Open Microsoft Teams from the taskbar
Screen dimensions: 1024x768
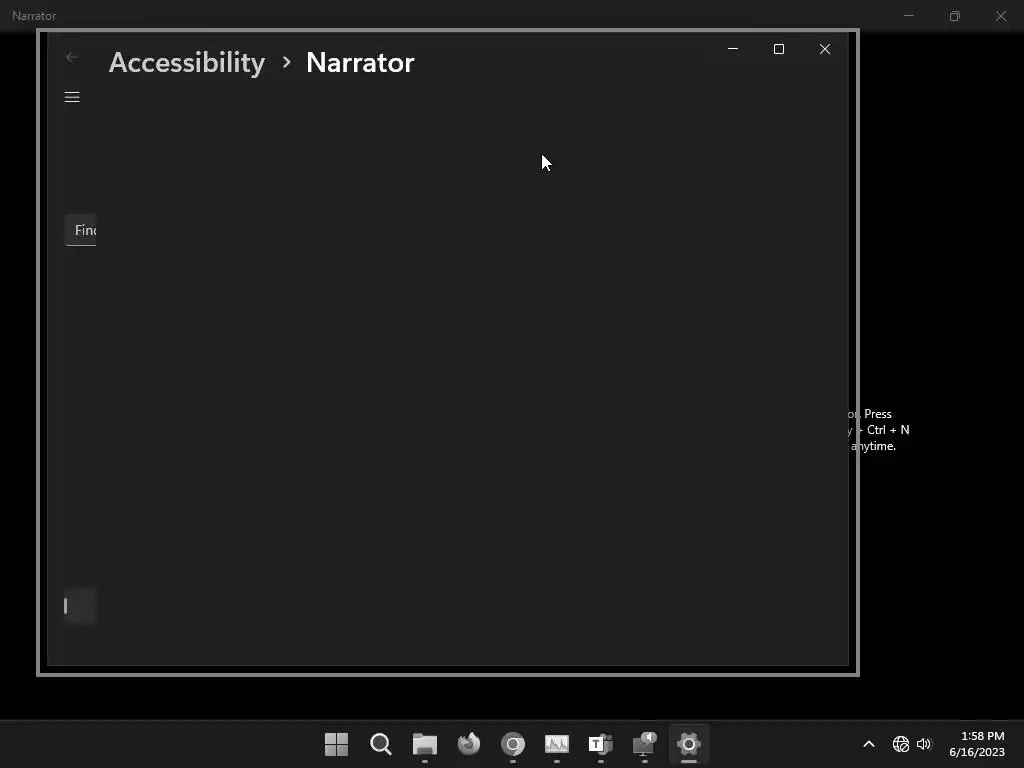(x=601, y=744)
